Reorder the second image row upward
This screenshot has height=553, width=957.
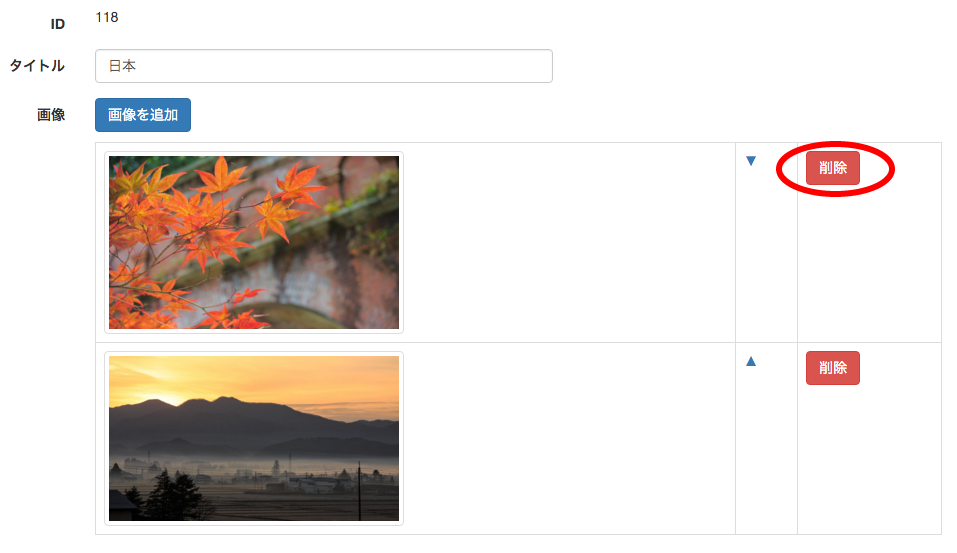coord(751,361)
